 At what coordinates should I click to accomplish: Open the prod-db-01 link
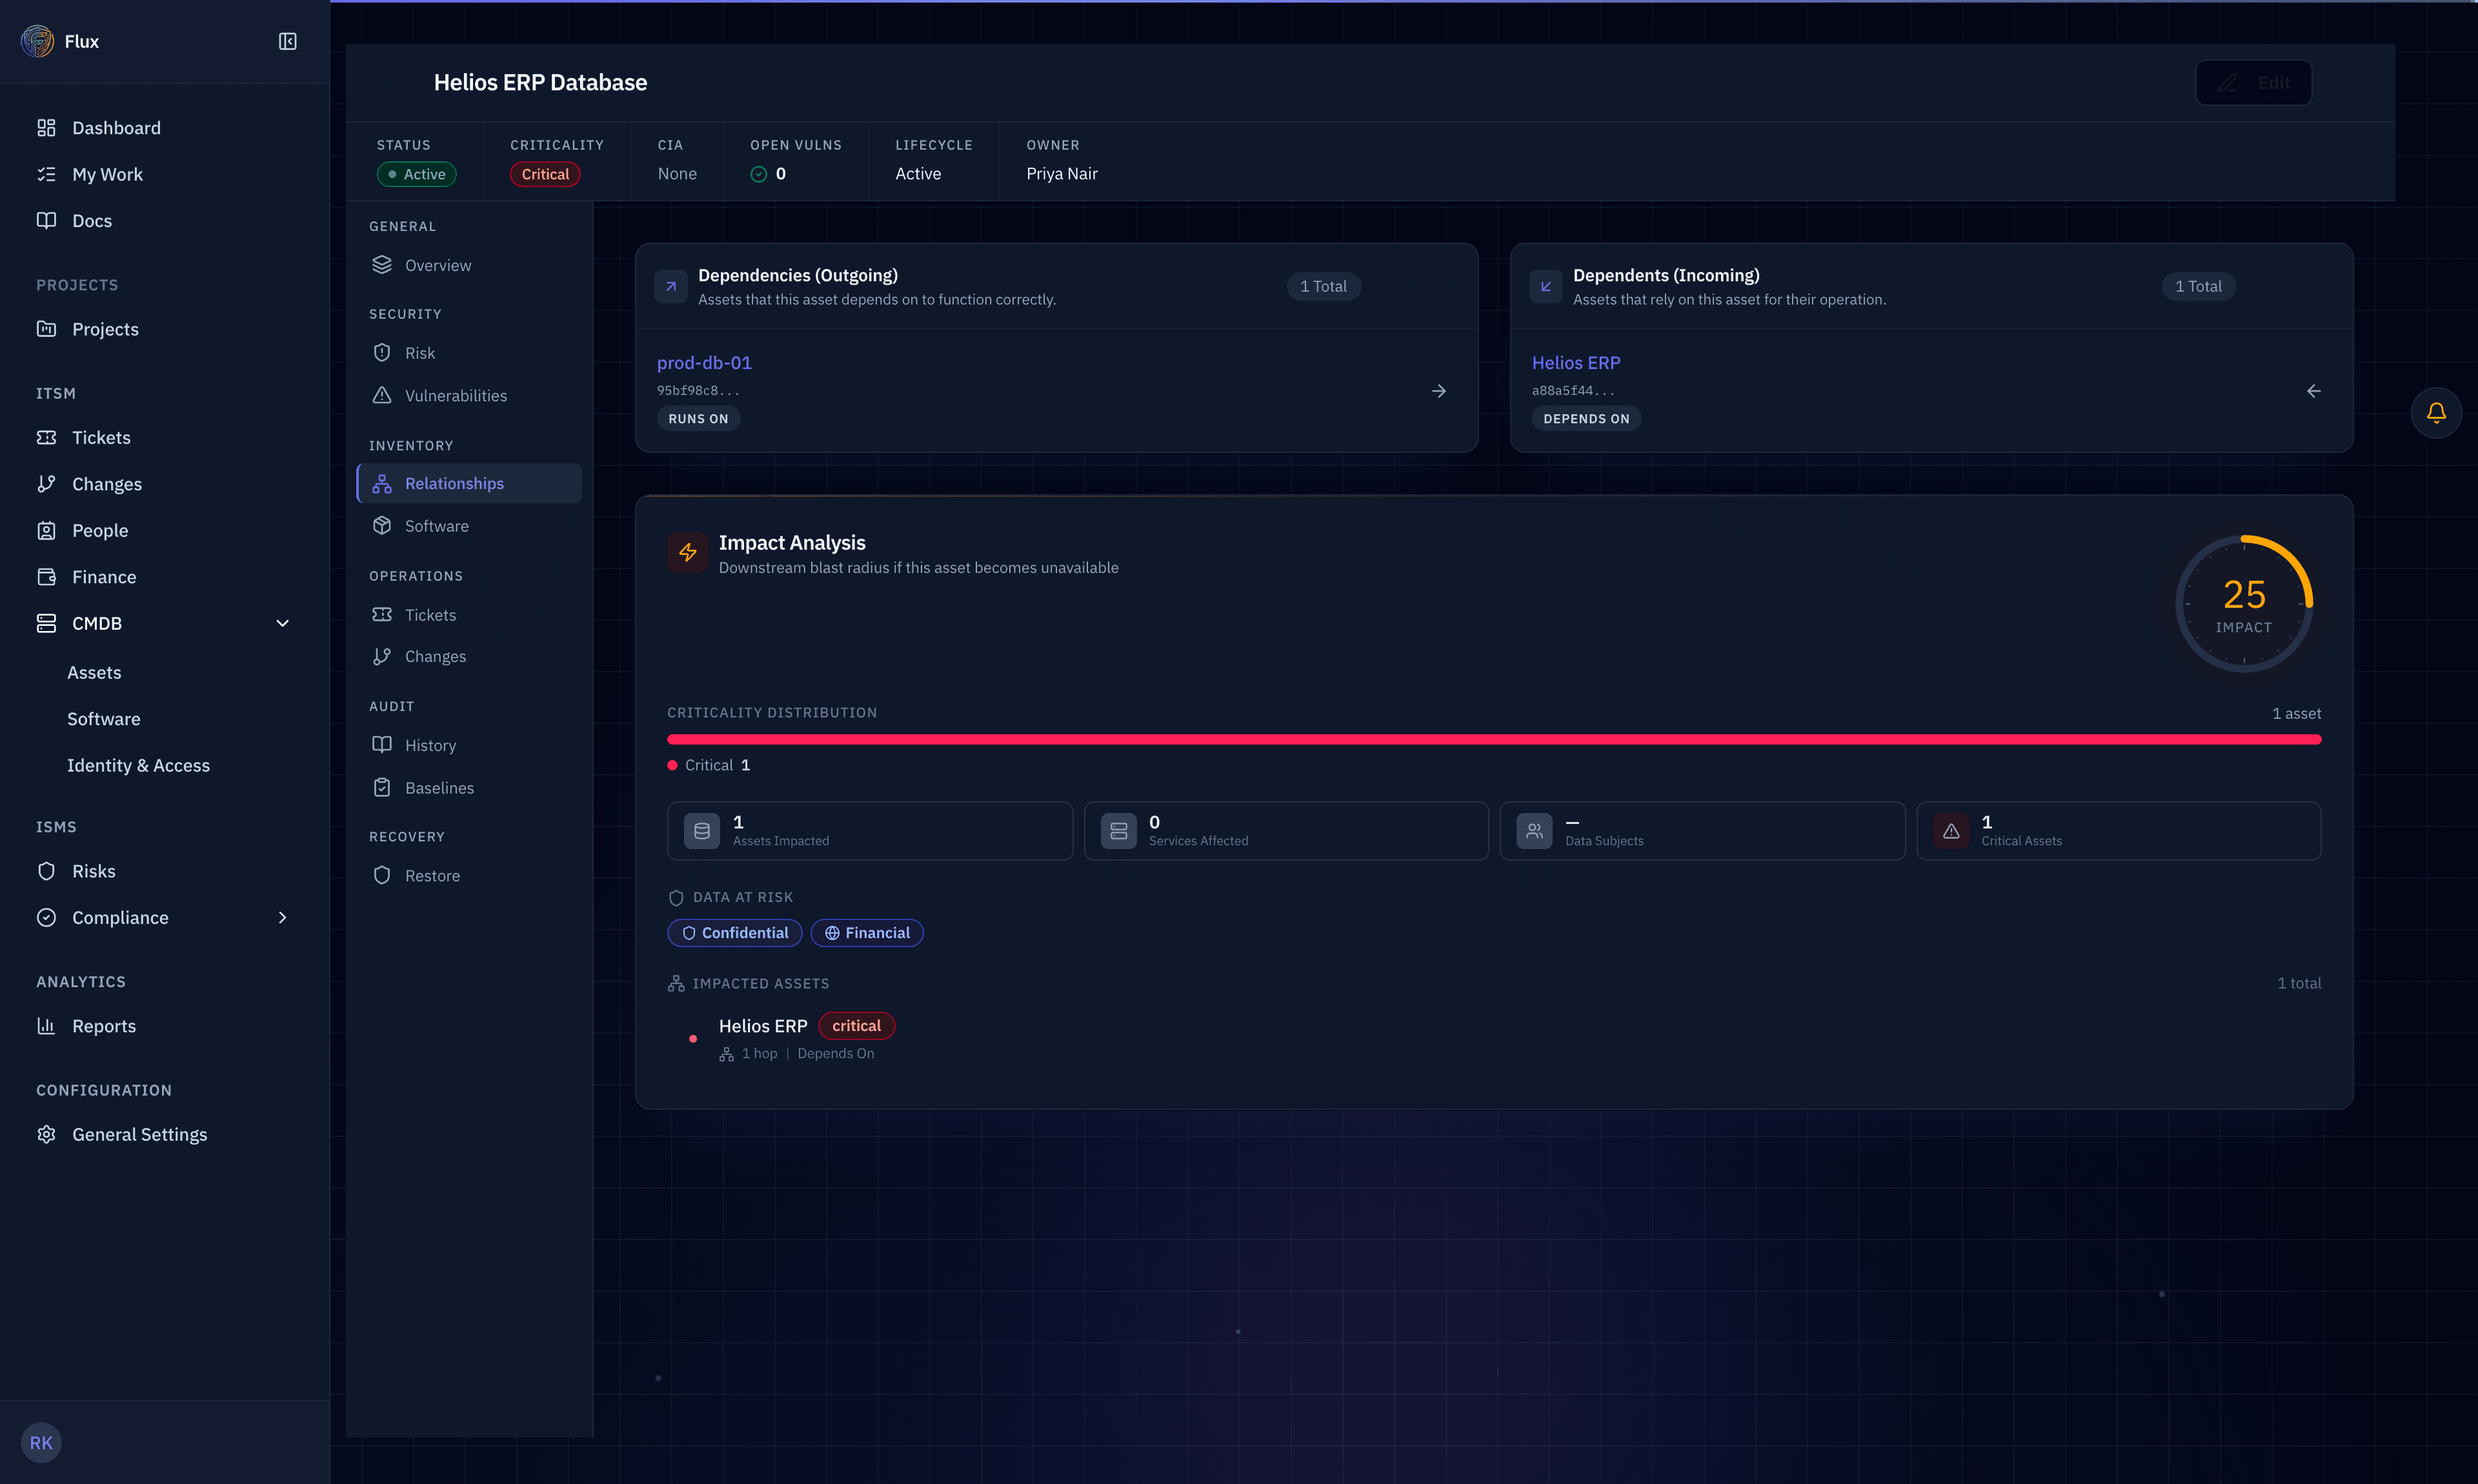pyautogui.click(x=704, y=363)
